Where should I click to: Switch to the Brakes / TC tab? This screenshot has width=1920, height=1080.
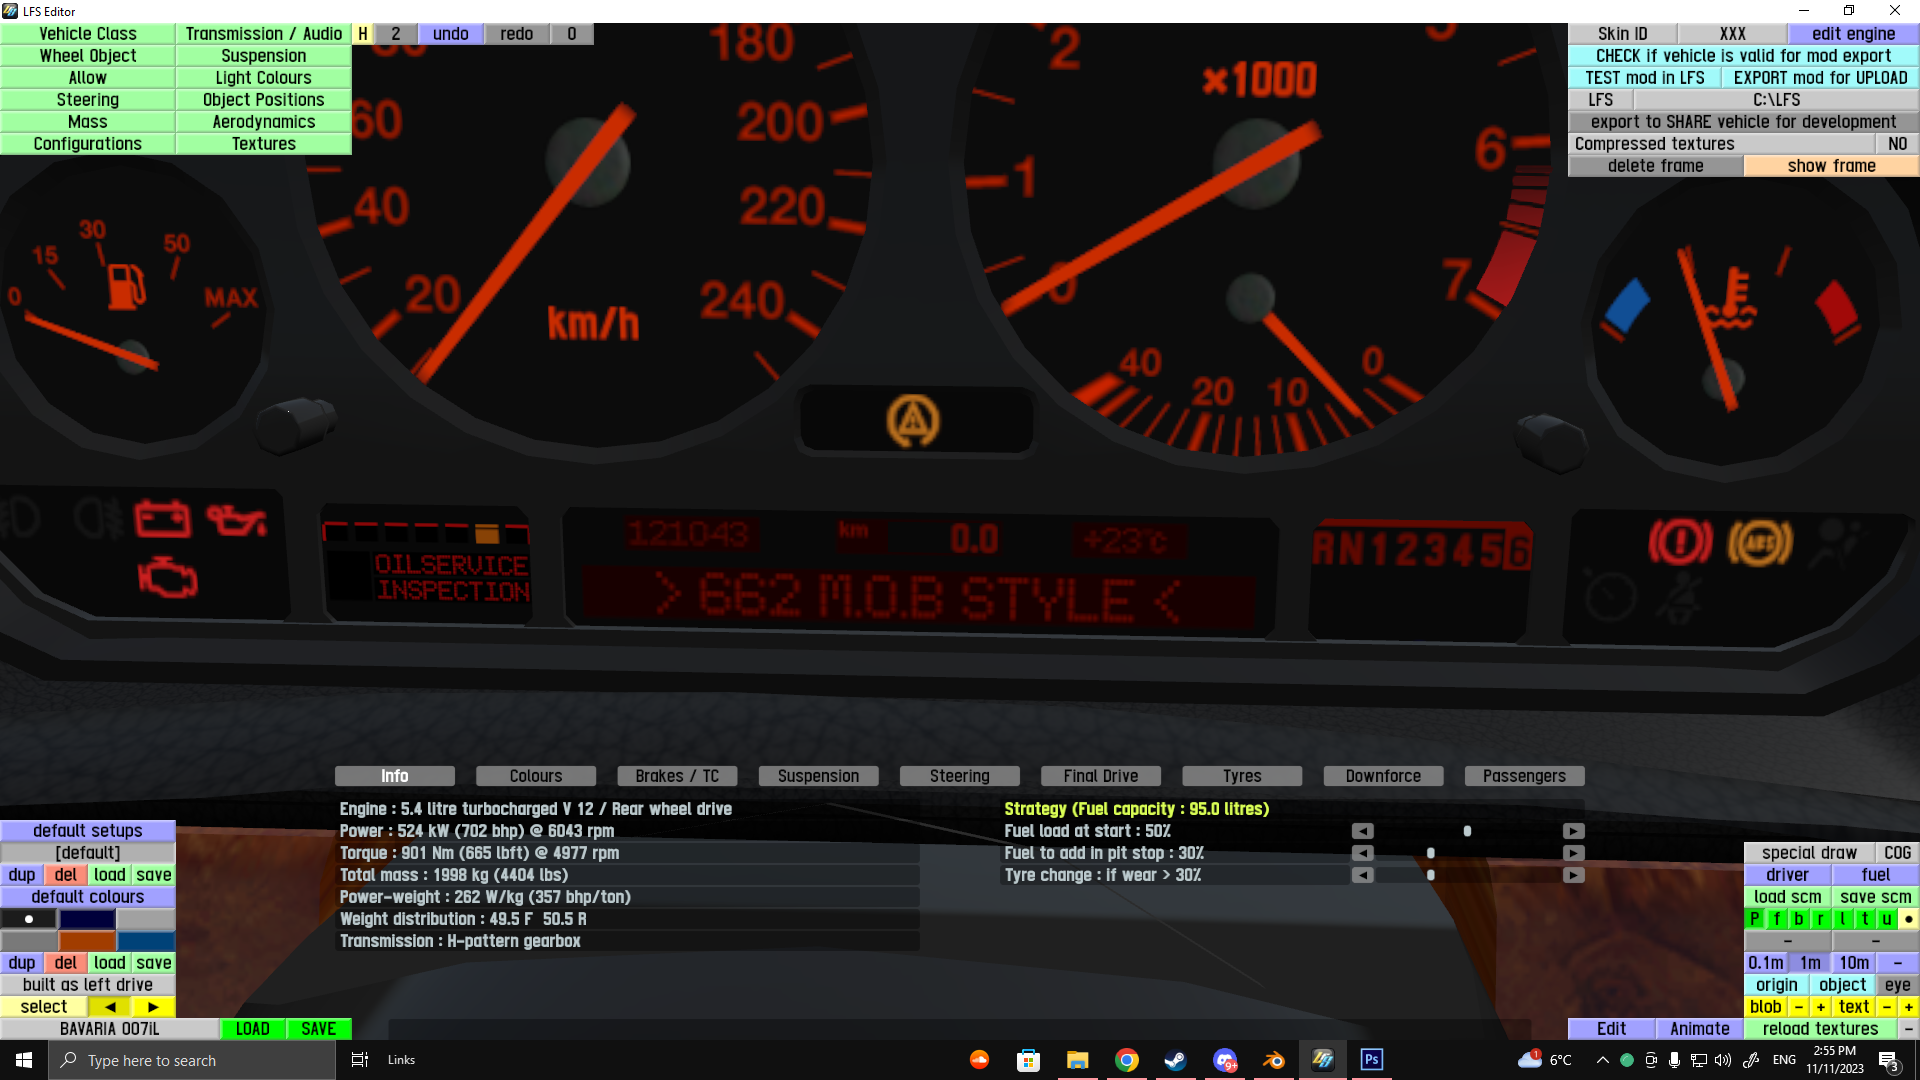click(677, 776)
